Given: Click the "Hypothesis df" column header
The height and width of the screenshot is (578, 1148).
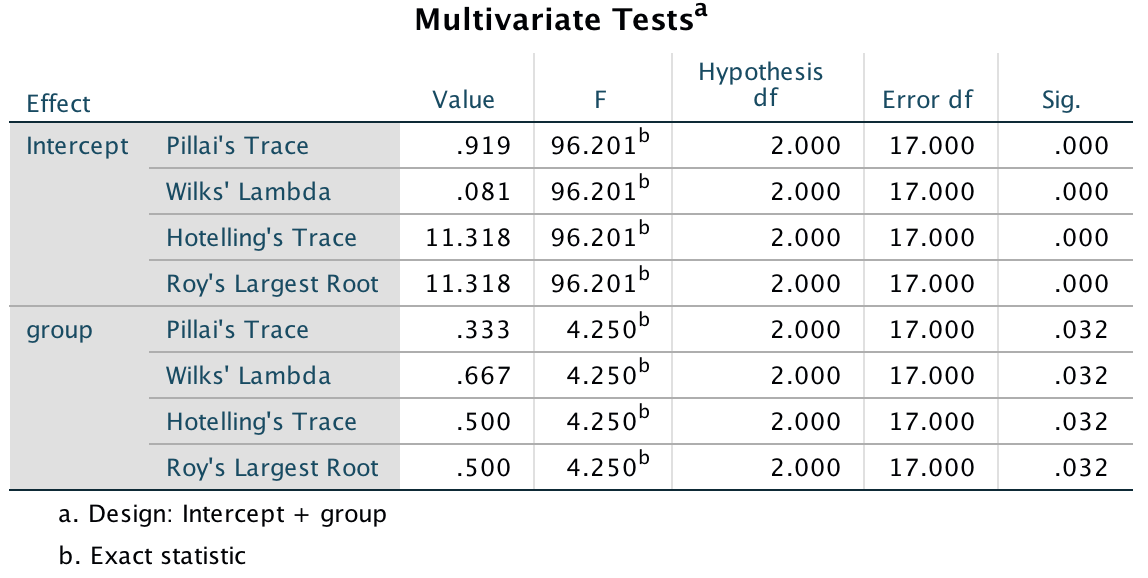Looking at the screenshot, I should [x=760, y=85].
